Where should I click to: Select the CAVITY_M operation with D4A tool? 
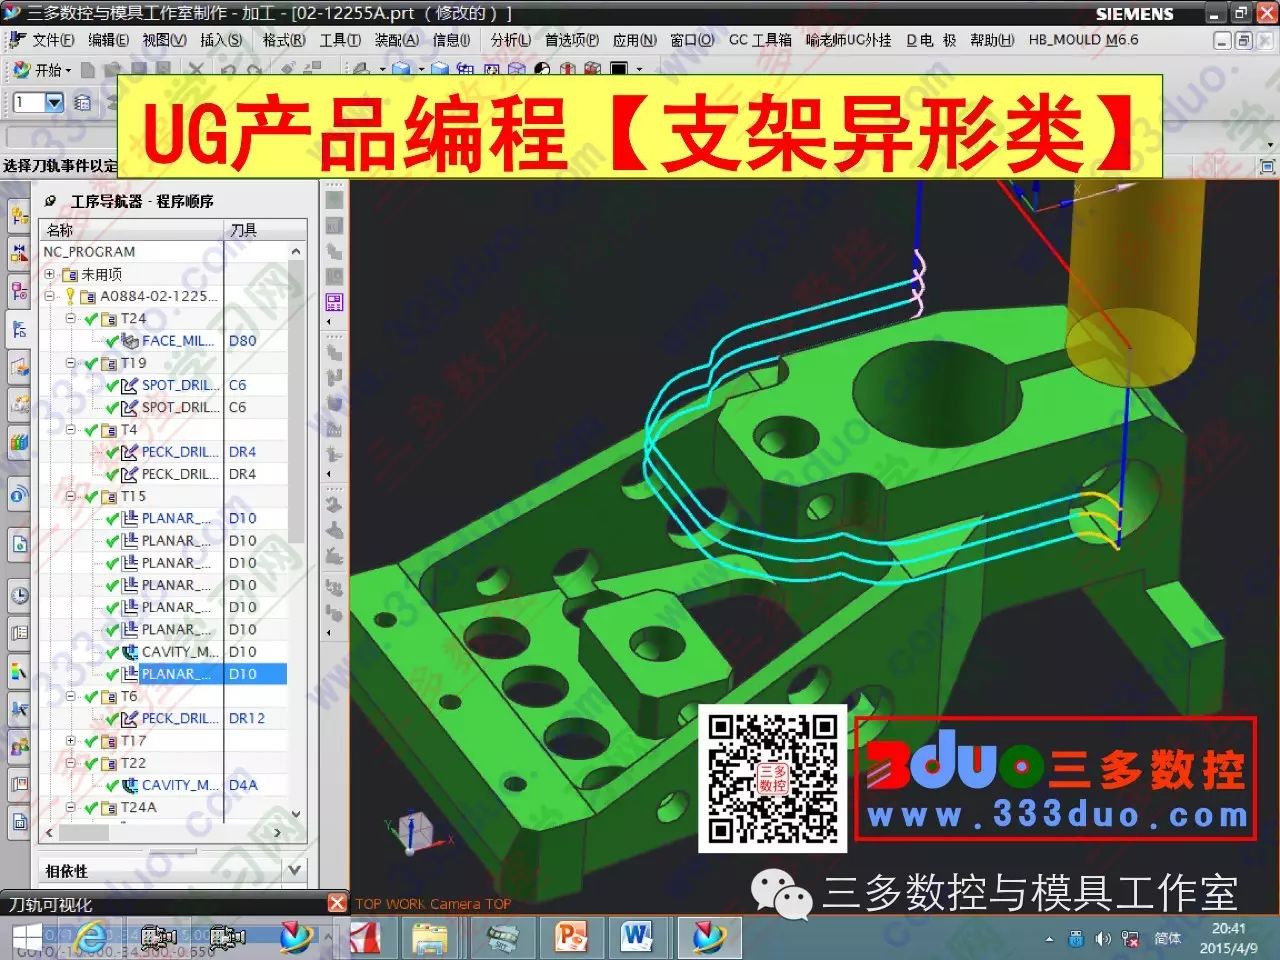(x=165, y=785)
